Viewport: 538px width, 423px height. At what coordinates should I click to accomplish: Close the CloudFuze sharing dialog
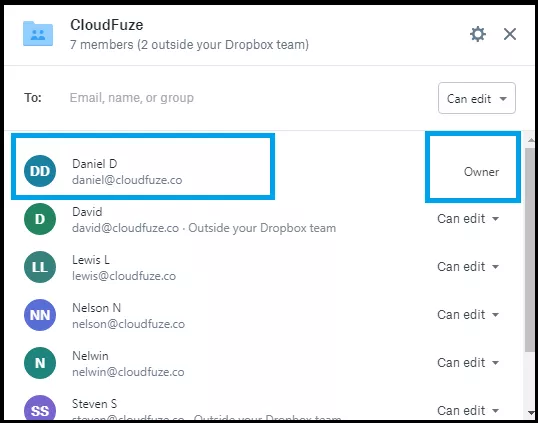510,34
